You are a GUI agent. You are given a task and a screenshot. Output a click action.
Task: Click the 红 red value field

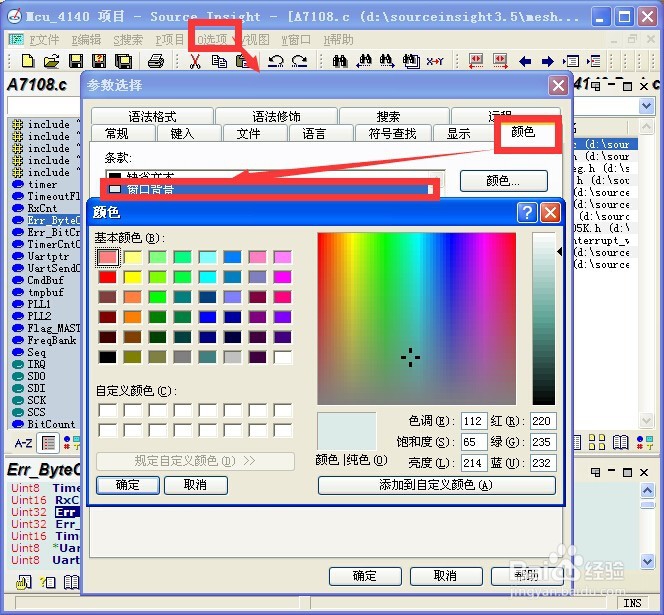543,421
